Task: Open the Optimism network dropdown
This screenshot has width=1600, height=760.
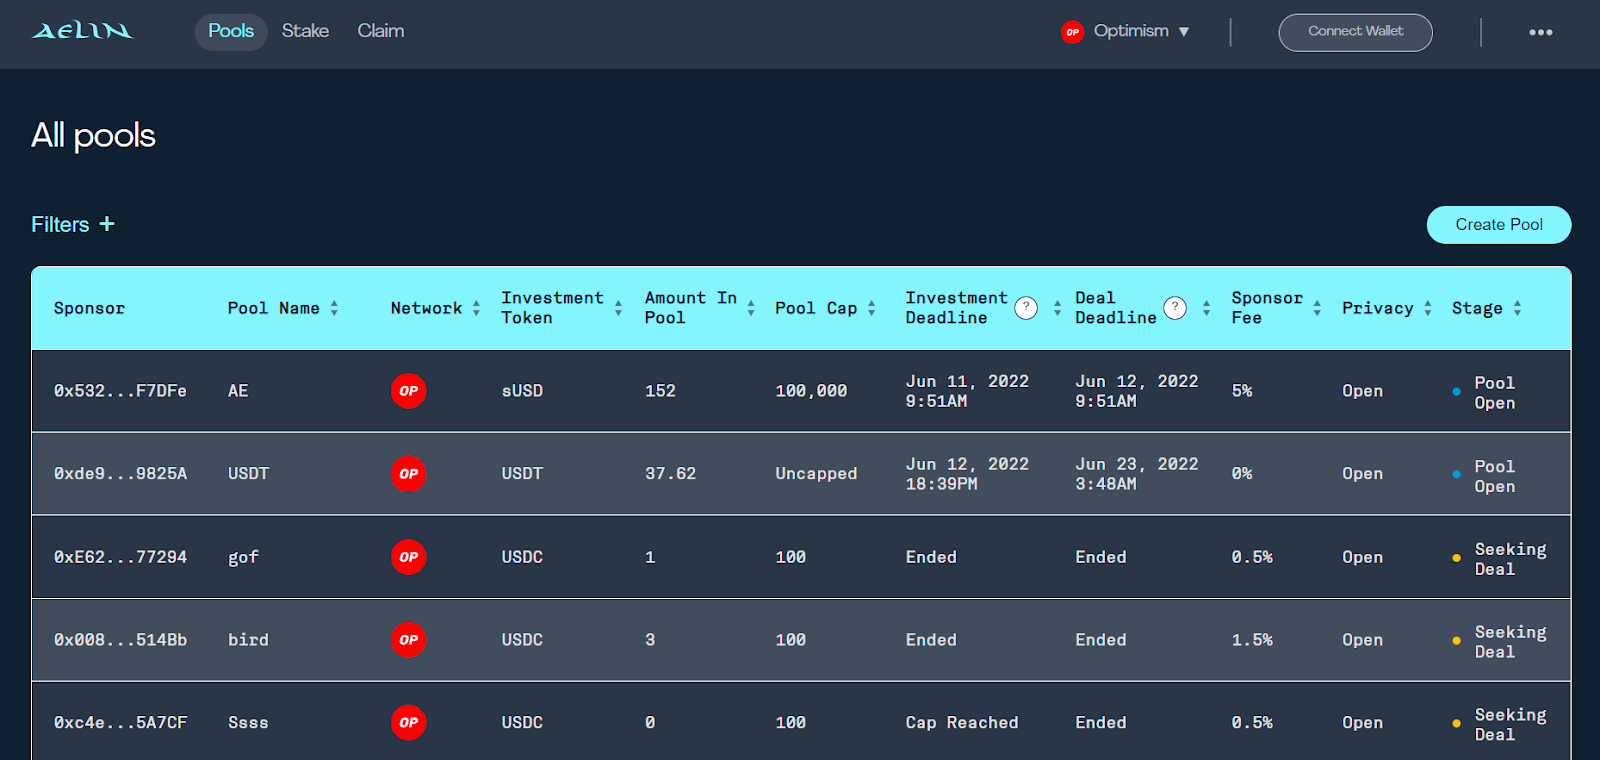Action: pos(1127,32)
